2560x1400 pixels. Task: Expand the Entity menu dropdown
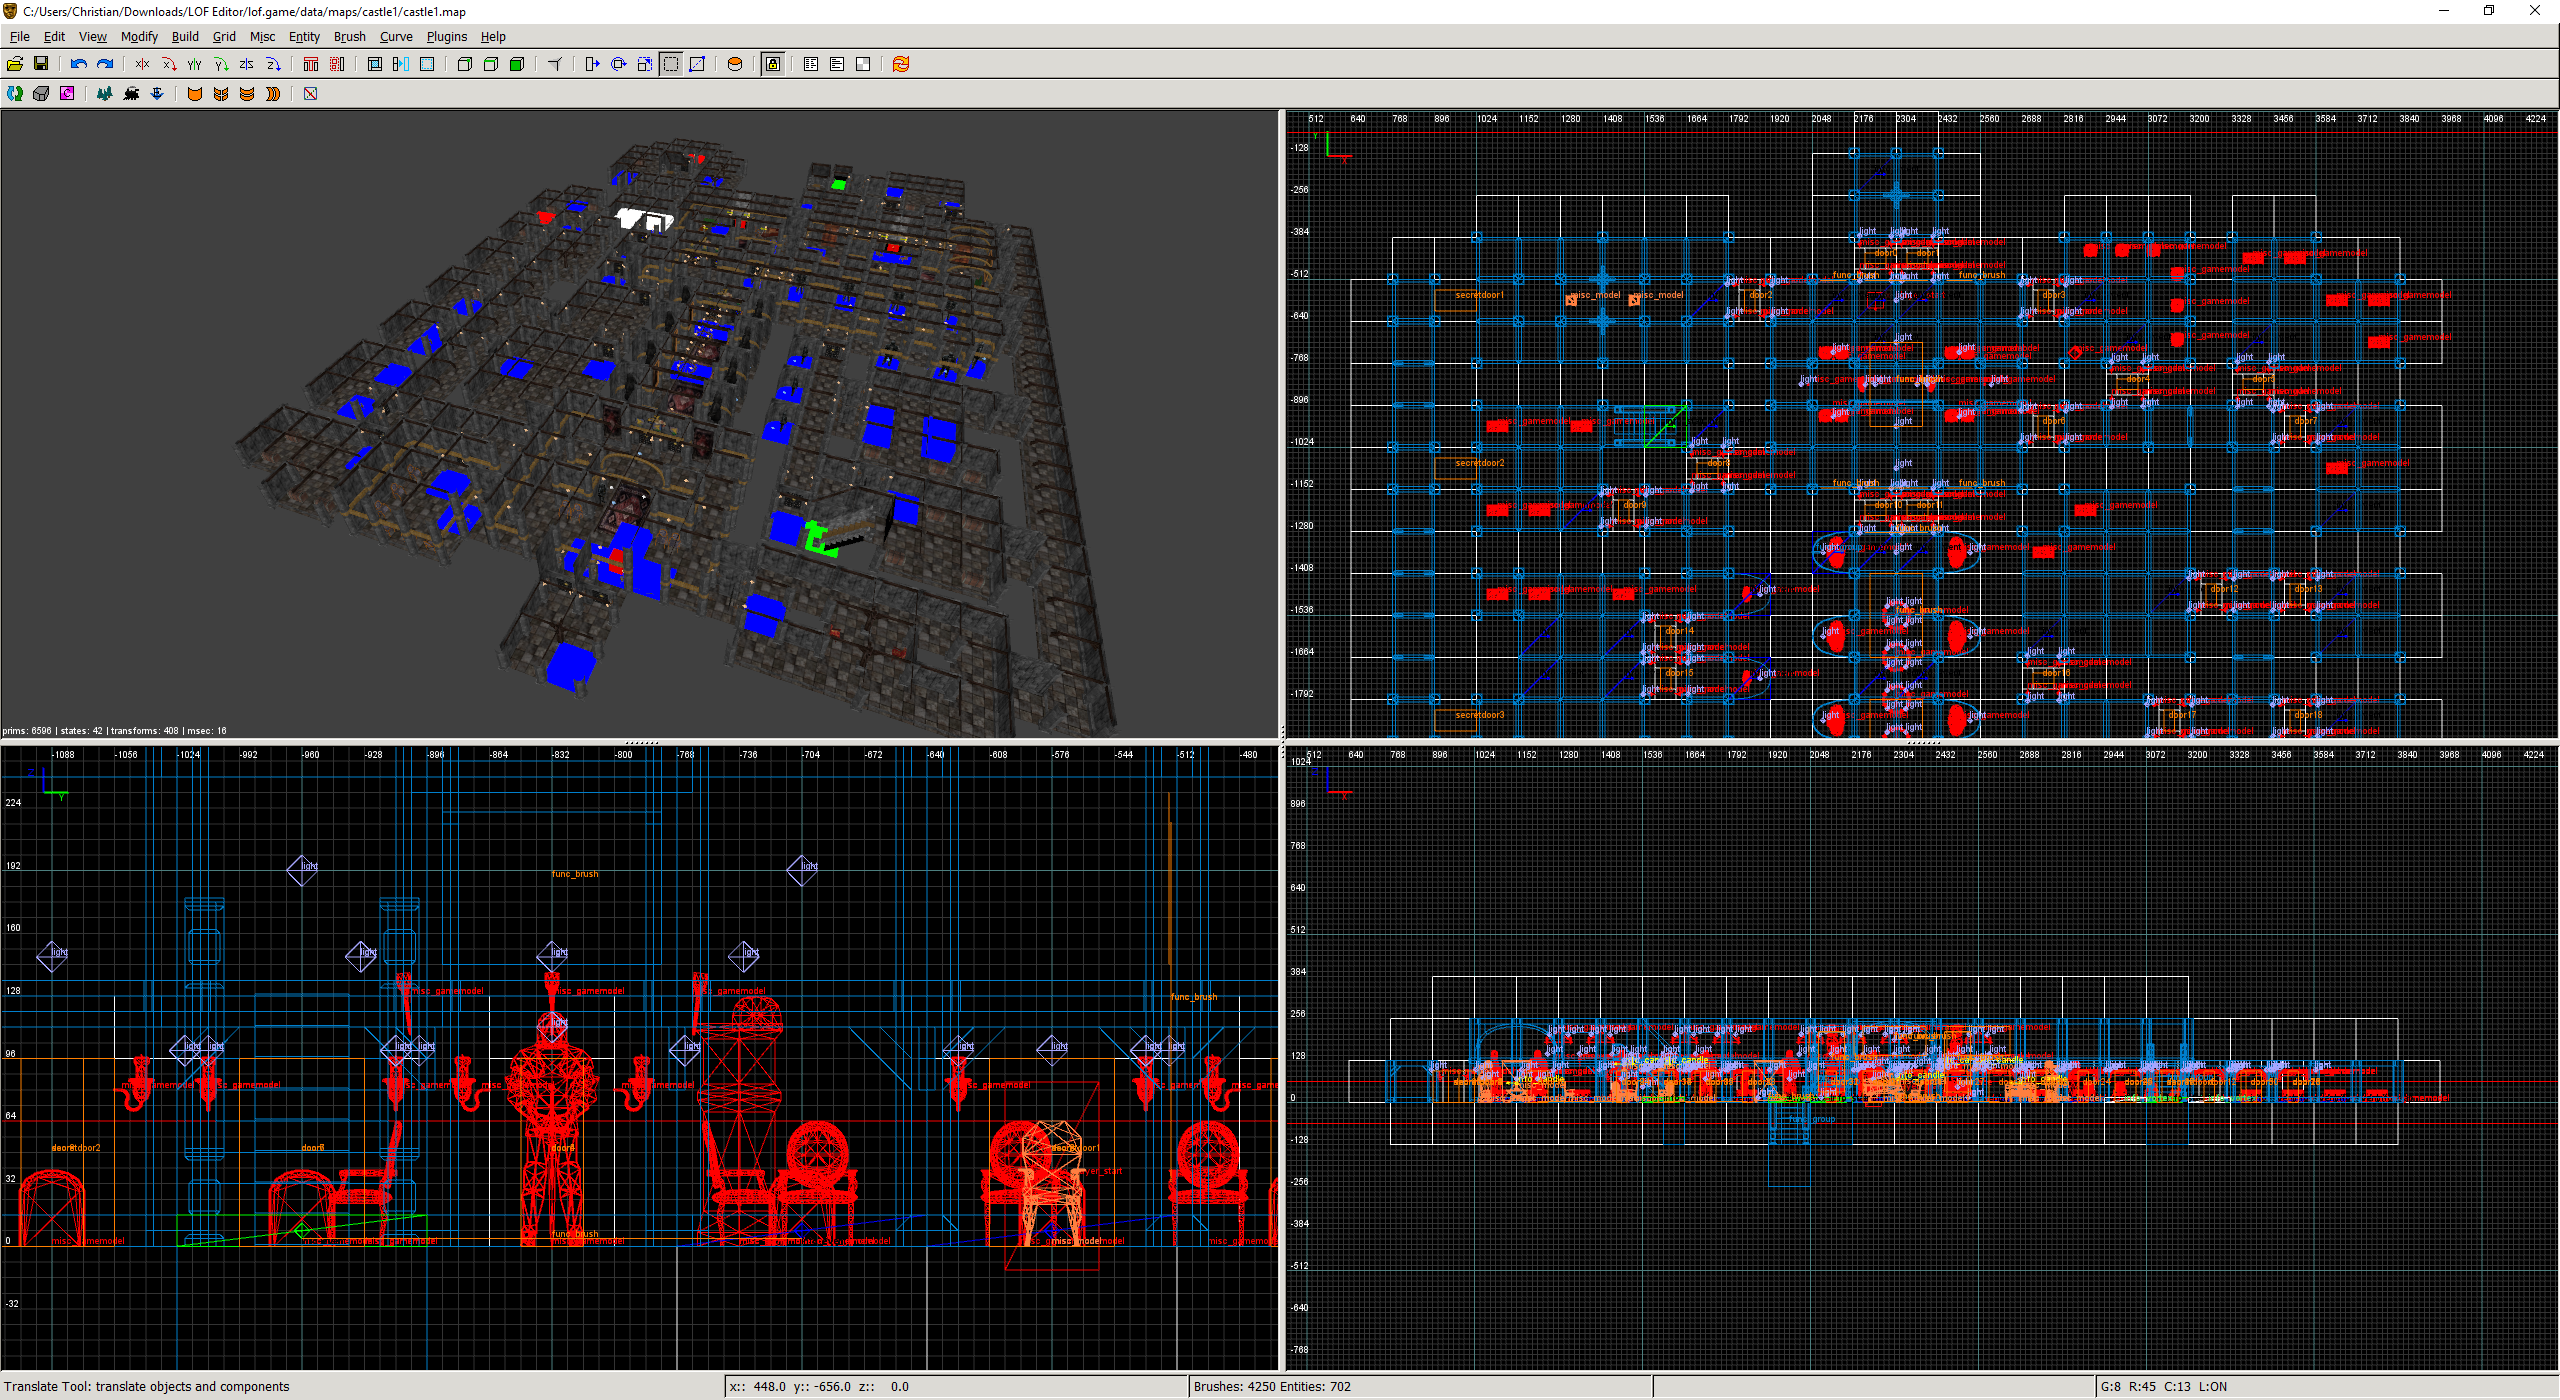tap(304, 37)
